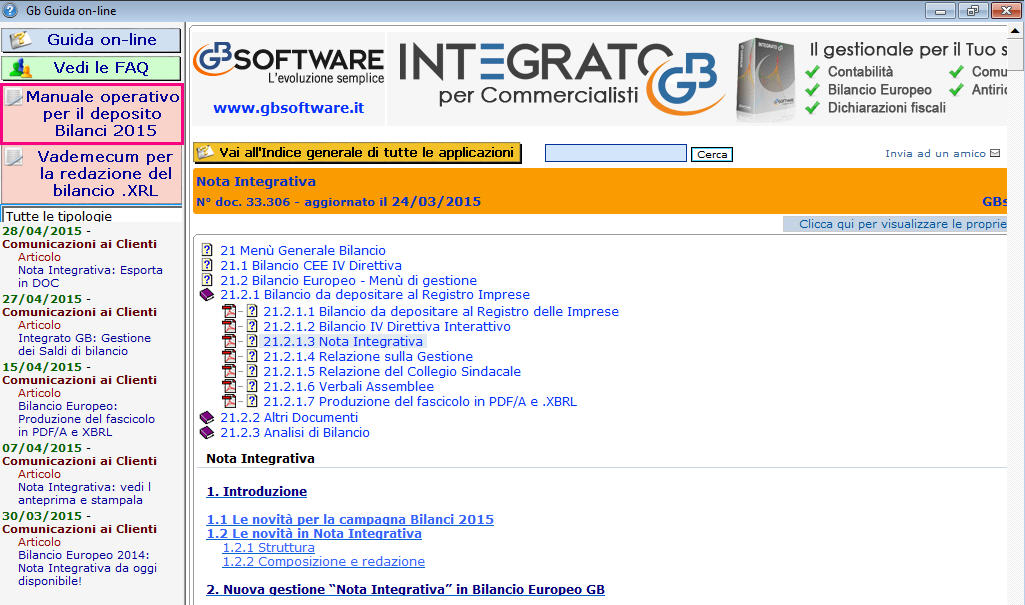1025x605 pixels.
Task: Open article Nota Integrativa: vedi l anteprima e stampala
Action: coord(84,493)
